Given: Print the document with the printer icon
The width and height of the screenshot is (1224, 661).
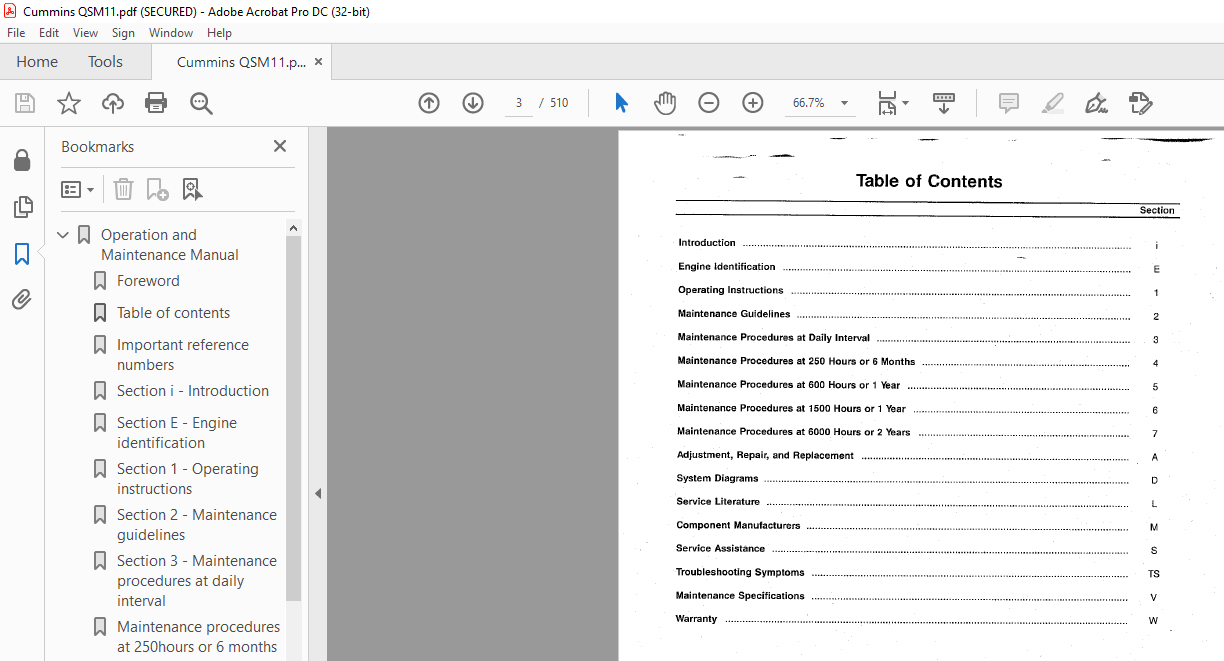Looking at the screenshot, I should point(156,103).
